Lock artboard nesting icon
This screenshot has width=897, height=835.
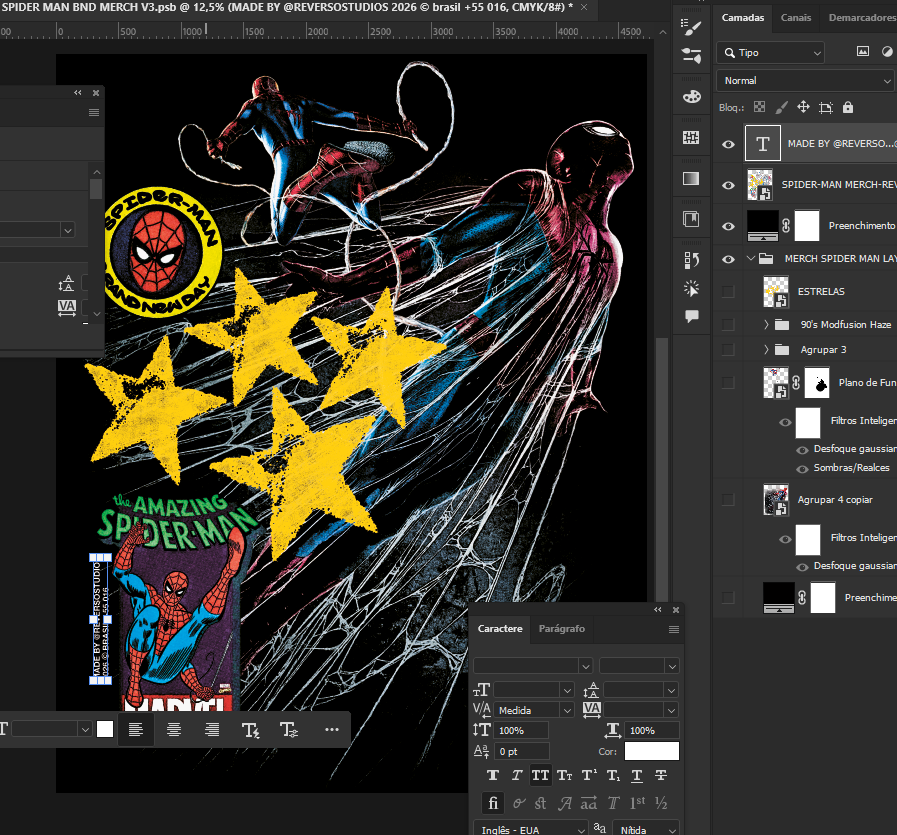click(x=825, y=107)
